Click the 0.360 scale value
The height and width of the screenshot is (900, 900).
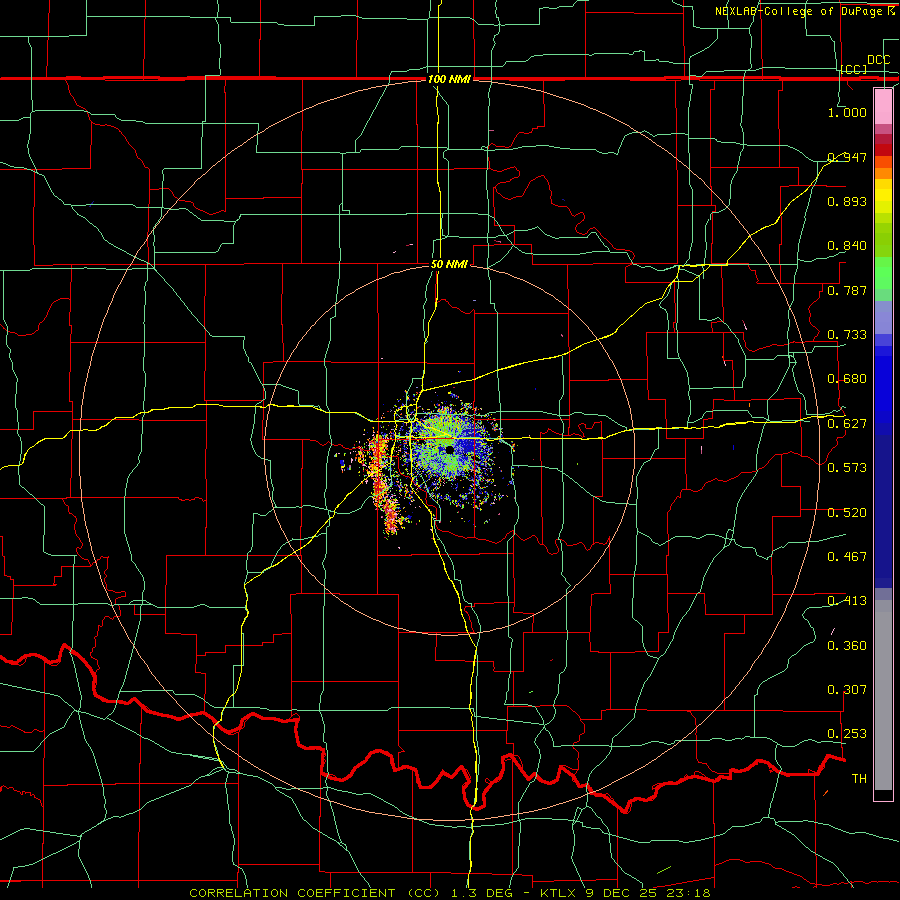pos(847,646)
